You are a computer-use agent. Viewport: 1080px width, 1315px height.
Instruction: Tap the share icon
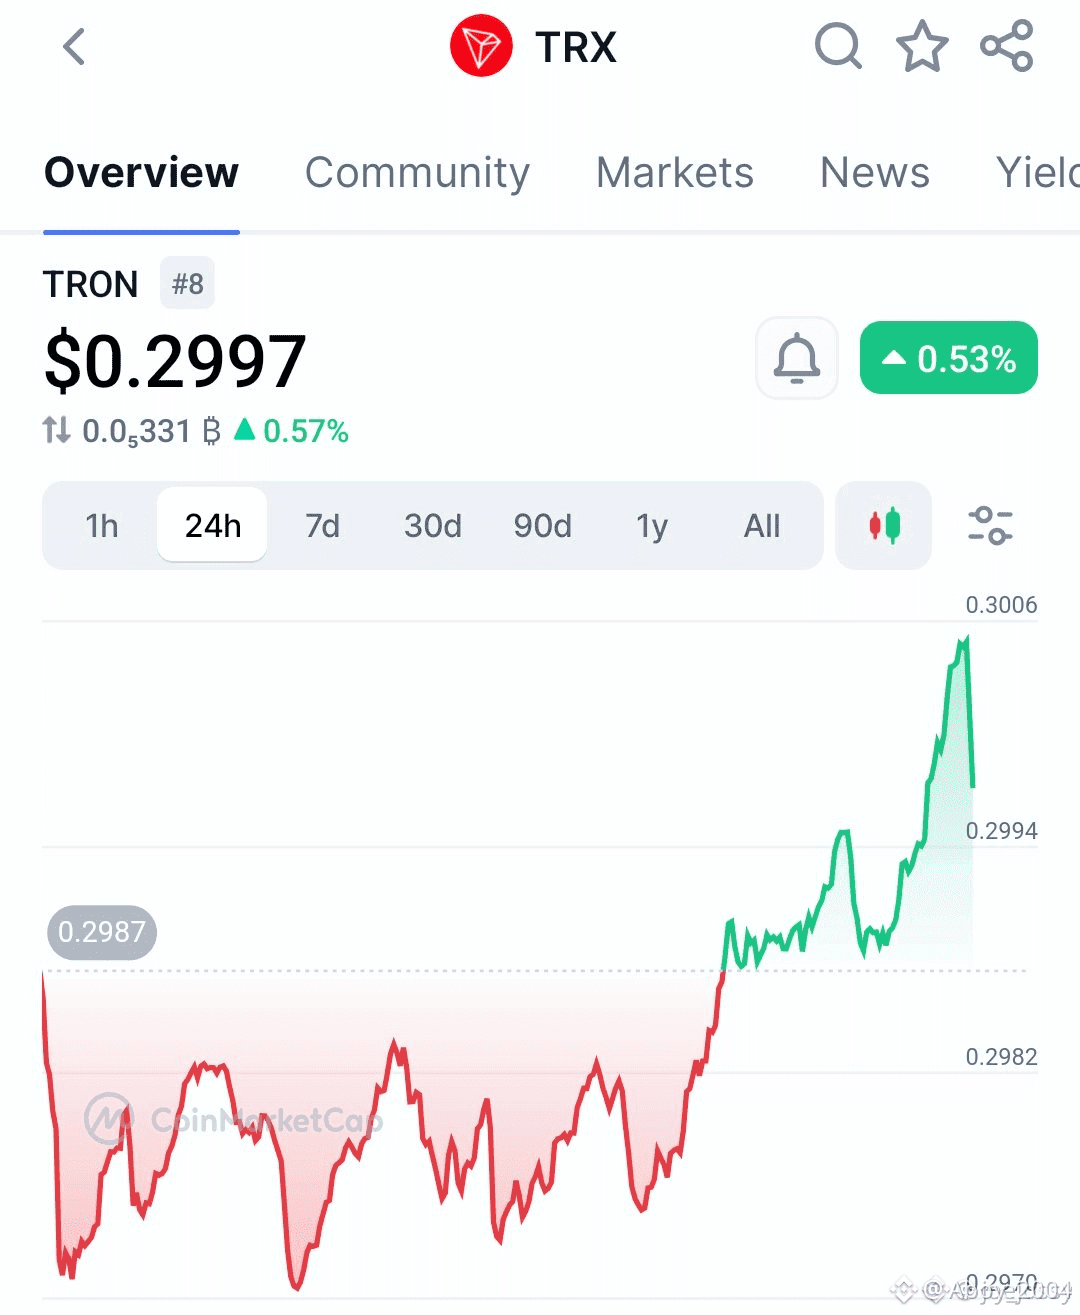coord(1006,46)
